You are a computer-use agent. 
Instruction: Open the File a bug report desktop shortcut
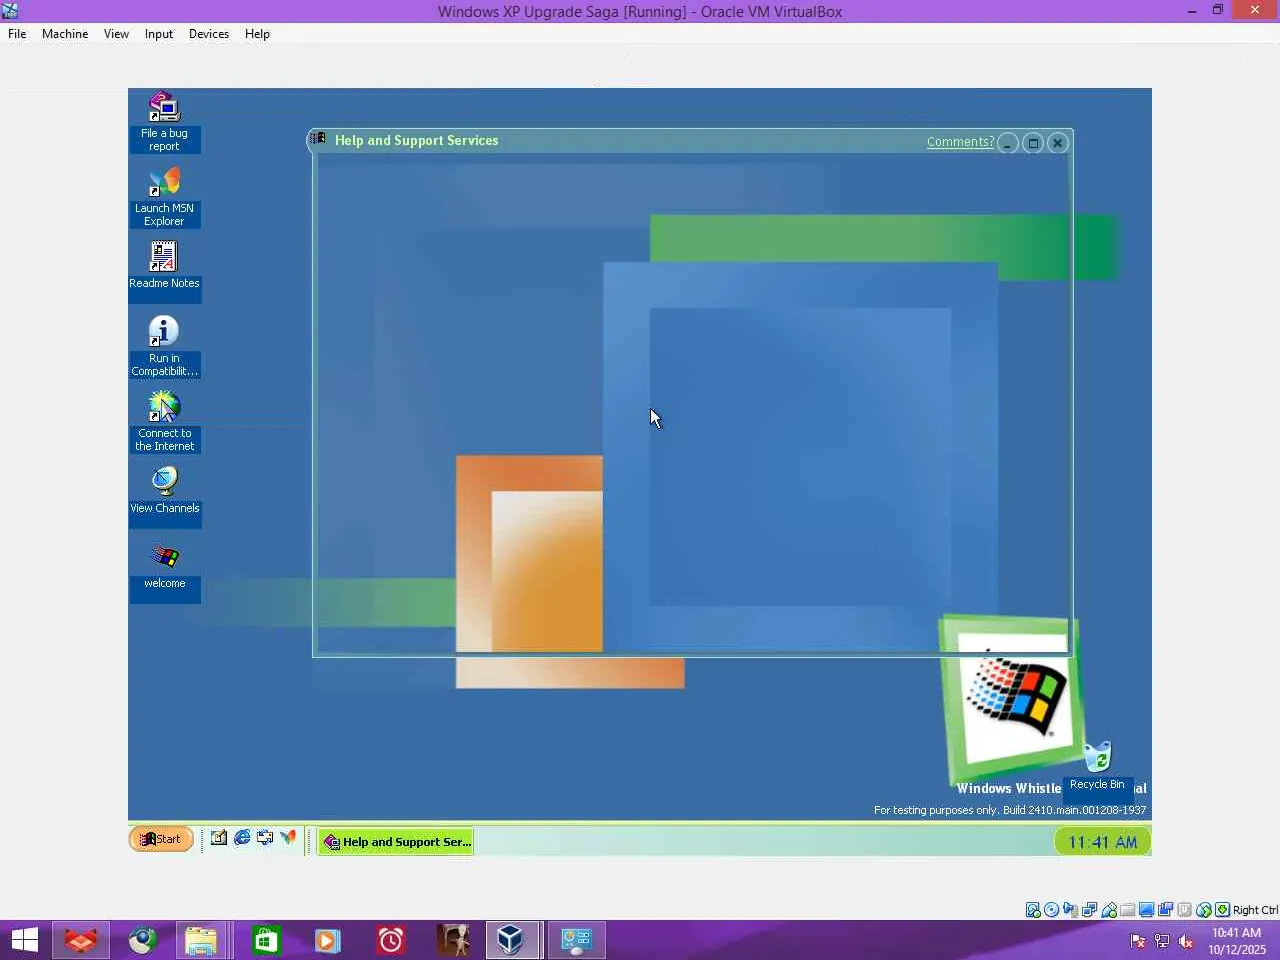coord(164,122)
